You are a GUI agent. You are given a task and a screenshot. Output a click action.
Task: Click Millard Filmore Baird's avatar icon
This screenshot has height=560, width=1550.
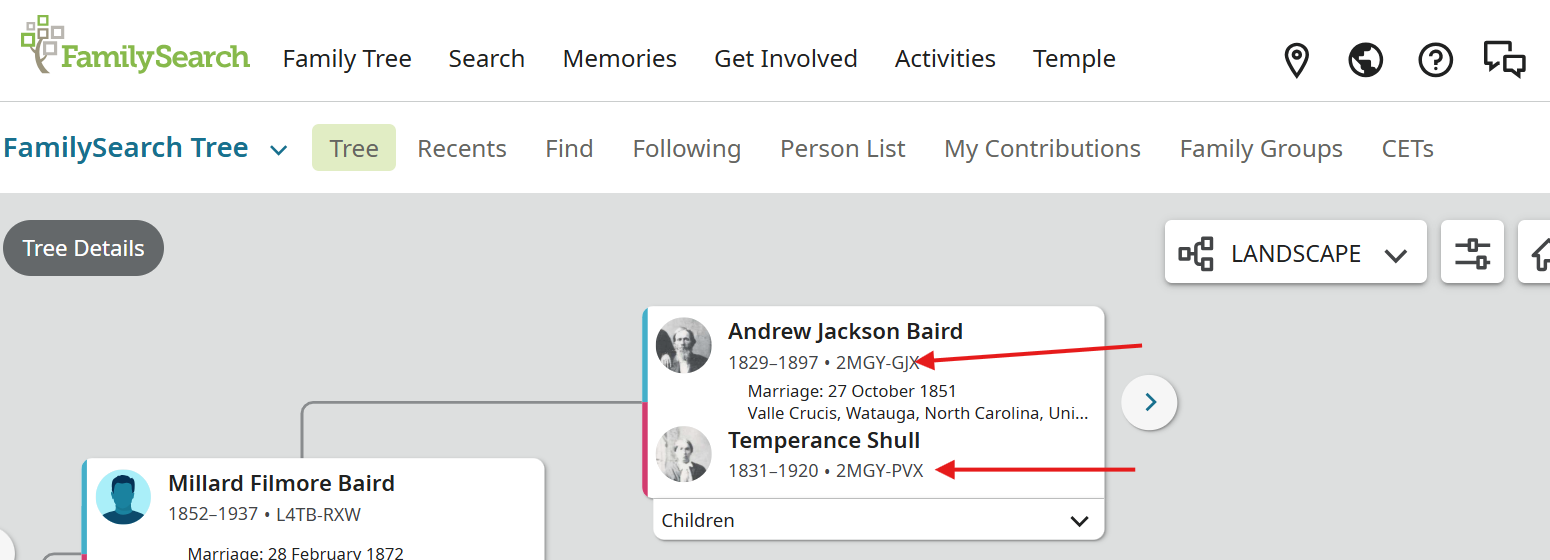point(124,497)
